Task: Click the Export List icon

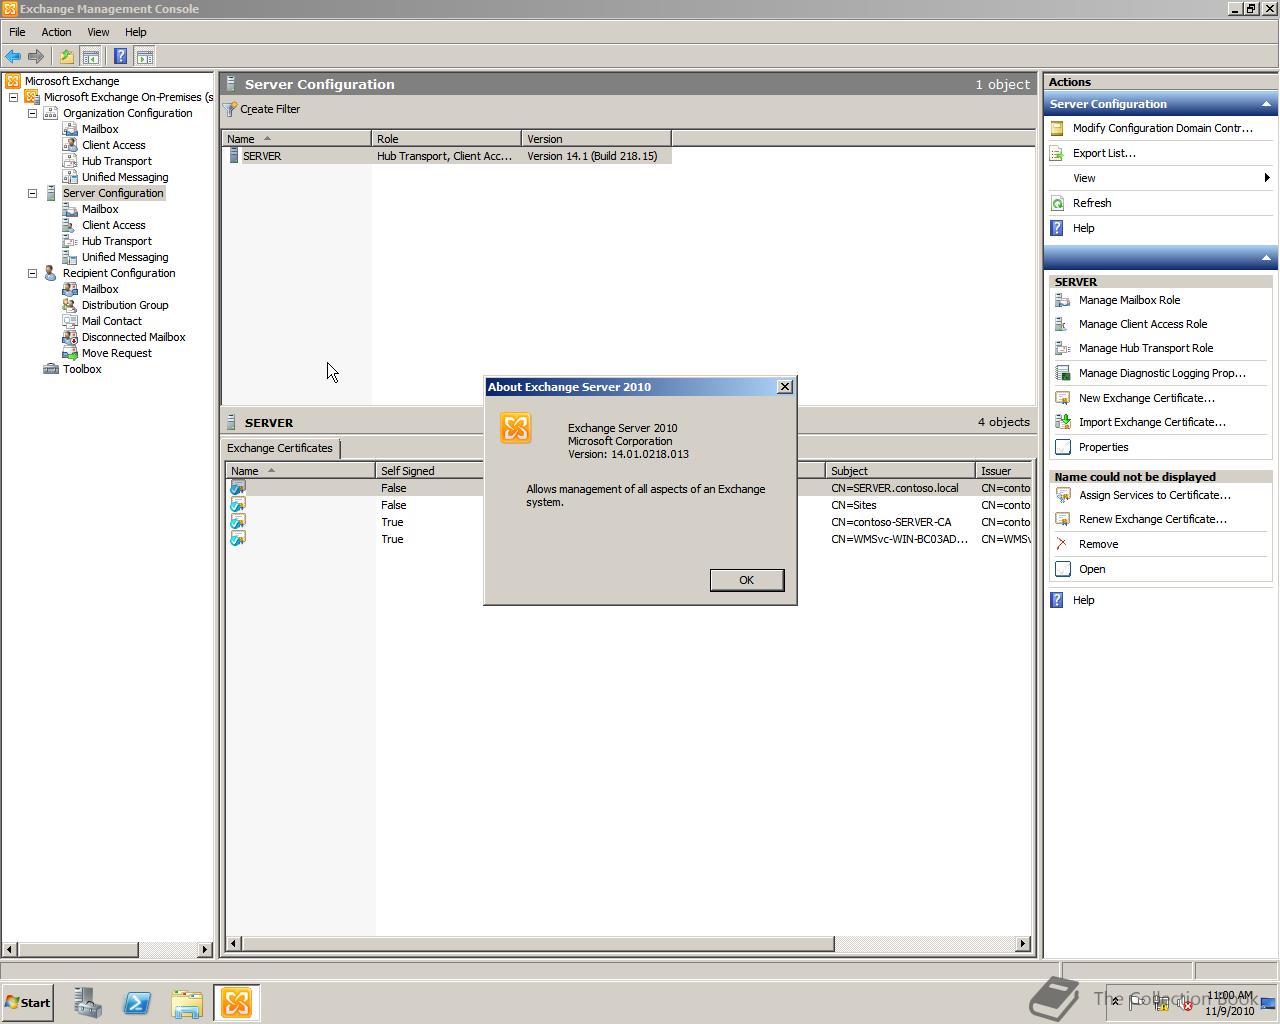Action: coord(1057,153)
